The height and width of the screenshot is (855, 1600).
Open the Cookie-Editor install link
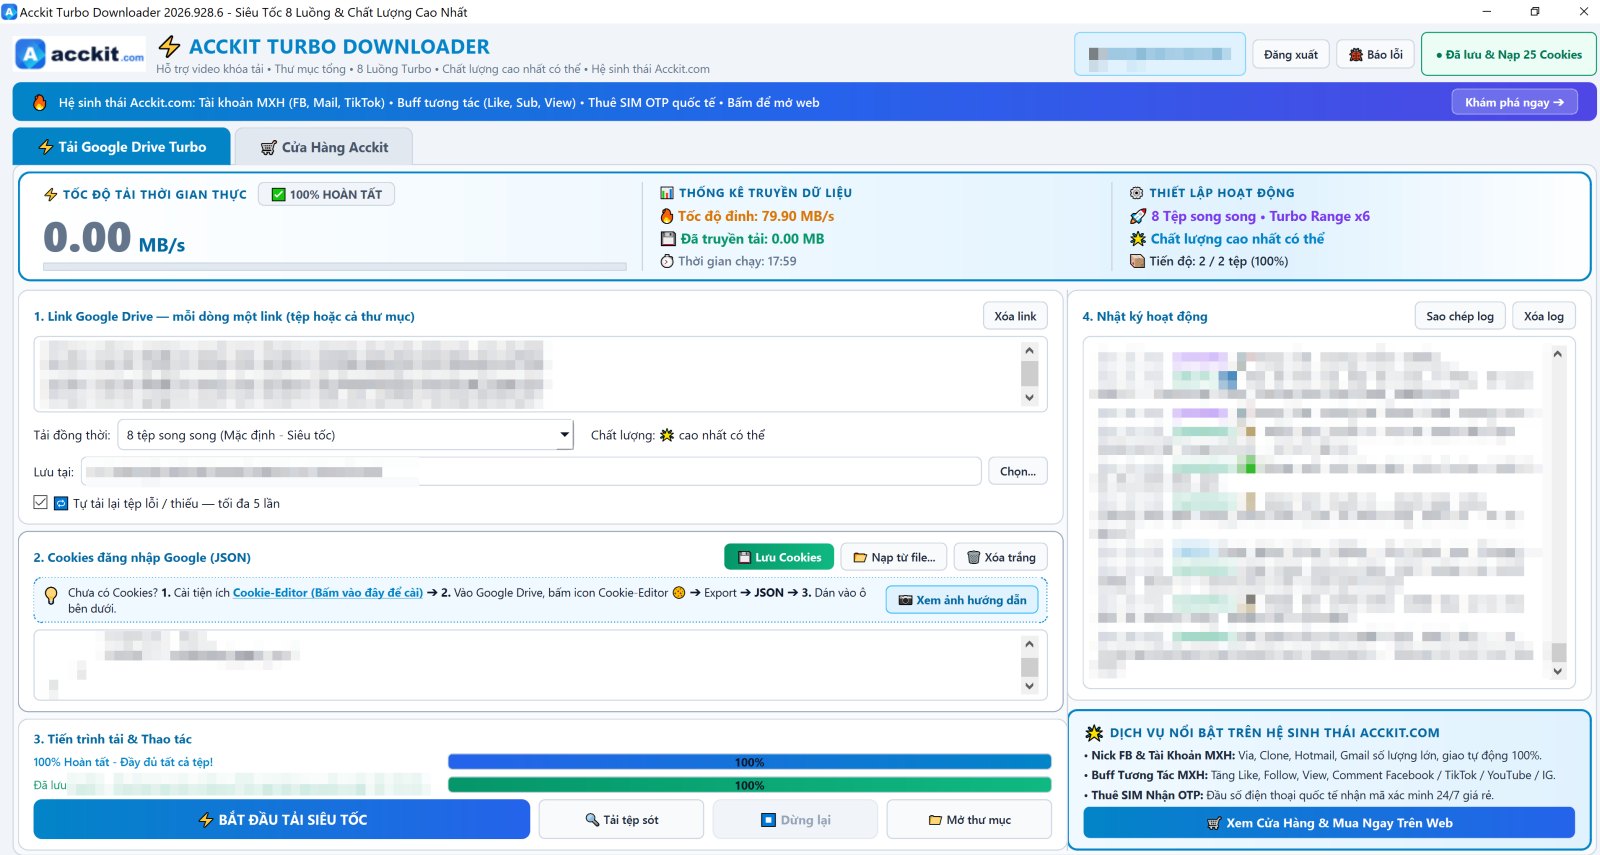pos(327,593)
